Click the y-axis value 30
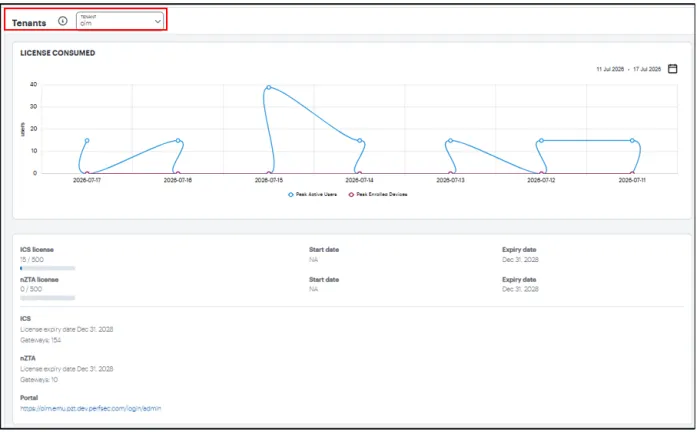 pyautogui.click(x=33, y=107)
